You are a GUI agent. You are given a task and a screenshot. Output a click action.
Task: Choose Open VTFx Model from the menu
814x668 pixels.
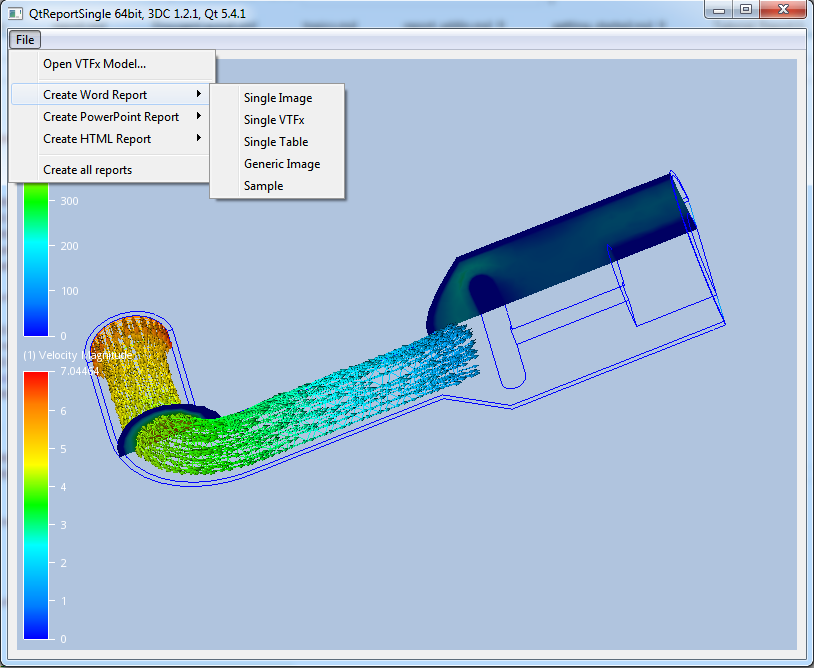click(94, 64)
